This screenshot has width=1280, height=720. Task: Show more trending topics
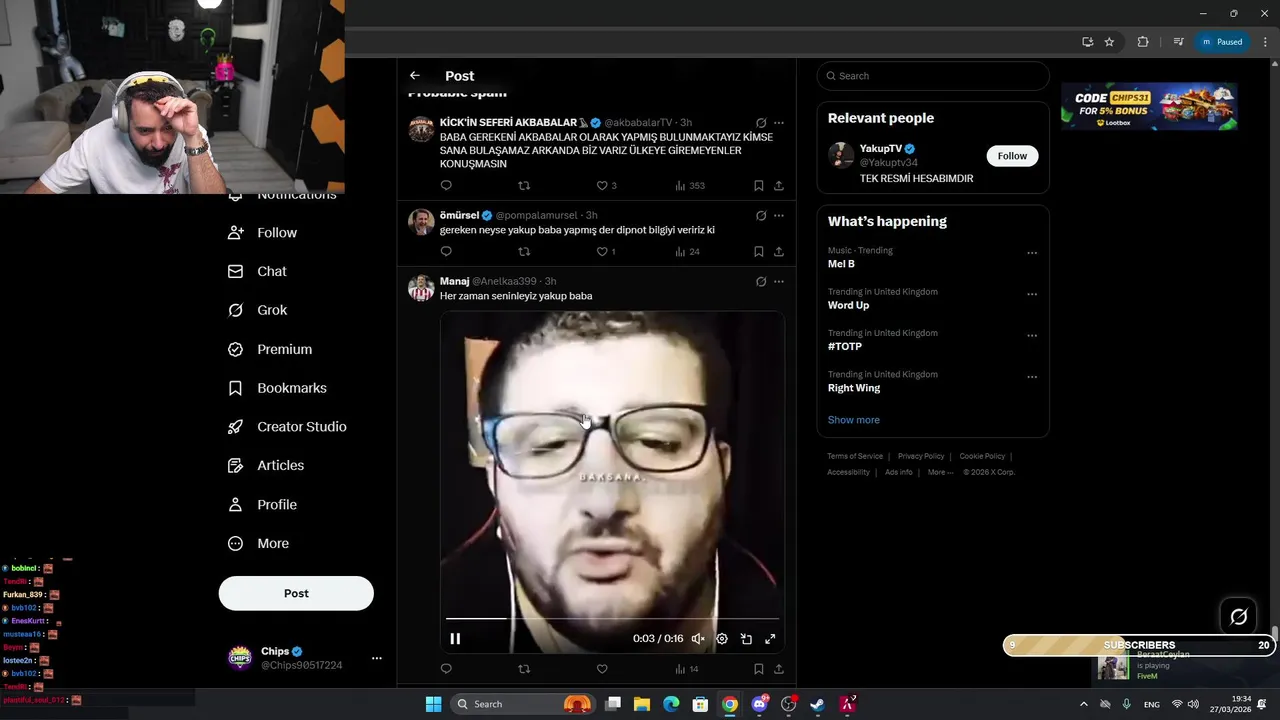click(854, 420)
